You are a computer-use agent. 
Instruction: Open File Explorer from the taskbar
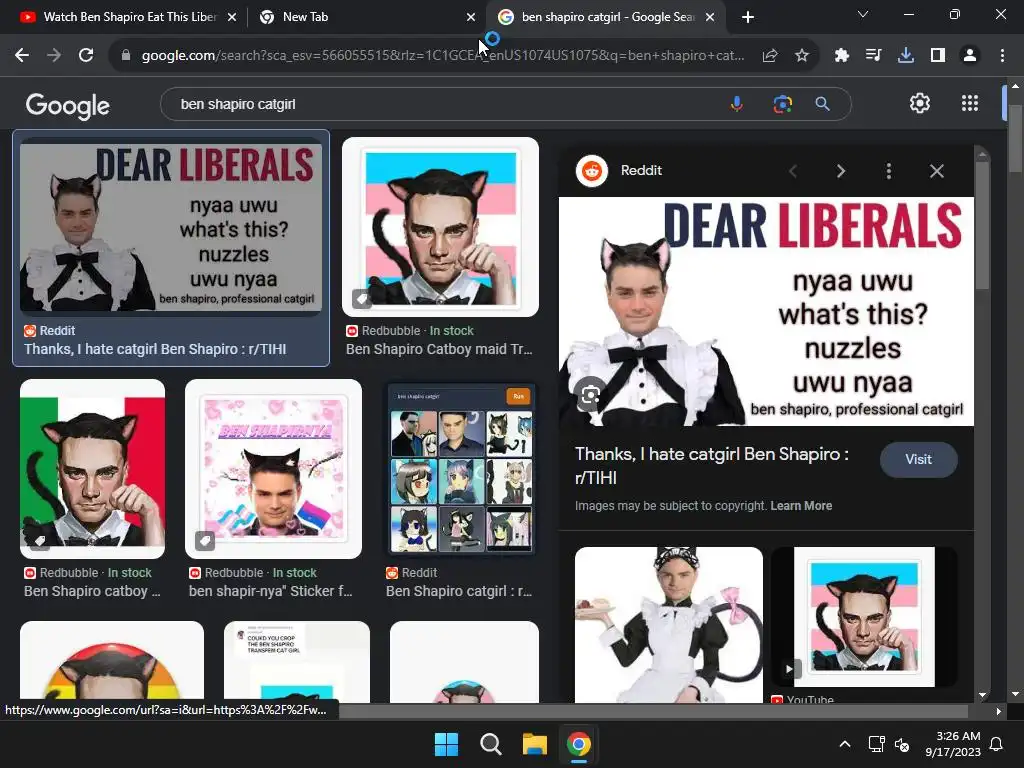[534, 744]
